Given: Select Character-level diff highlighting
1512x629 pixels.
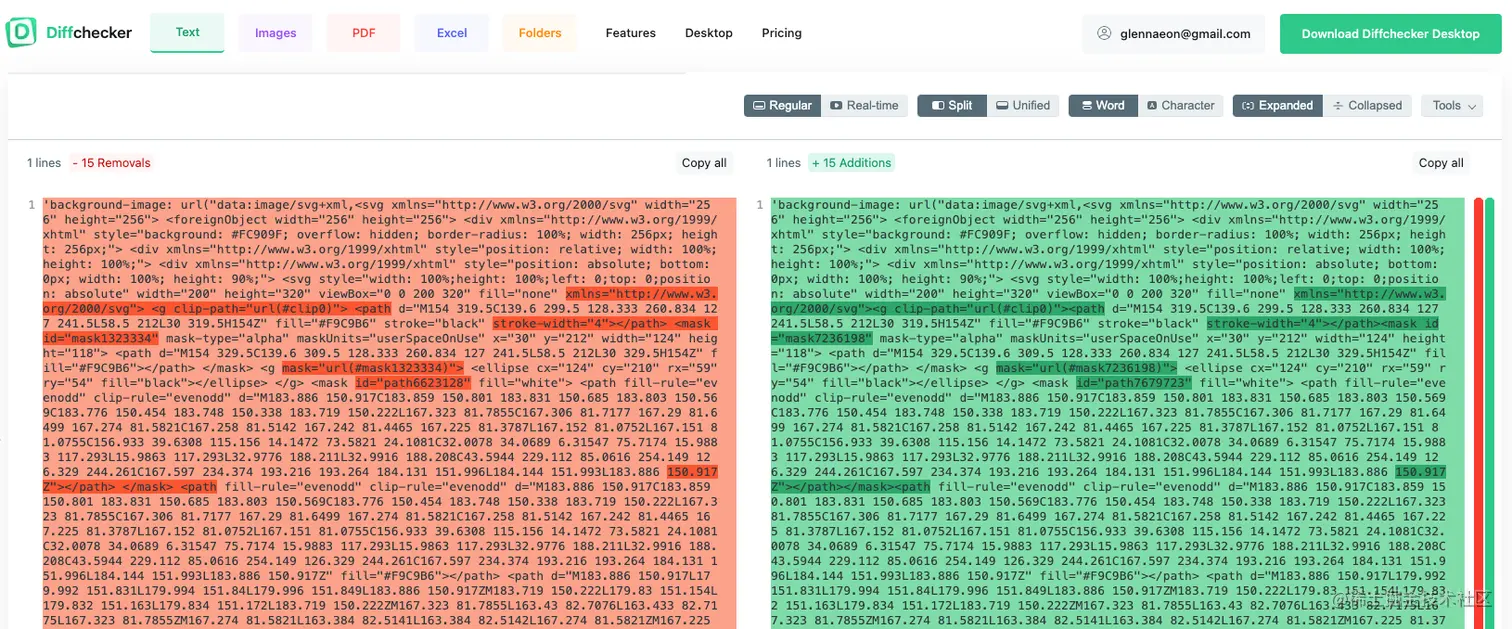Looking at the screenshot, I should point(1180,105).
